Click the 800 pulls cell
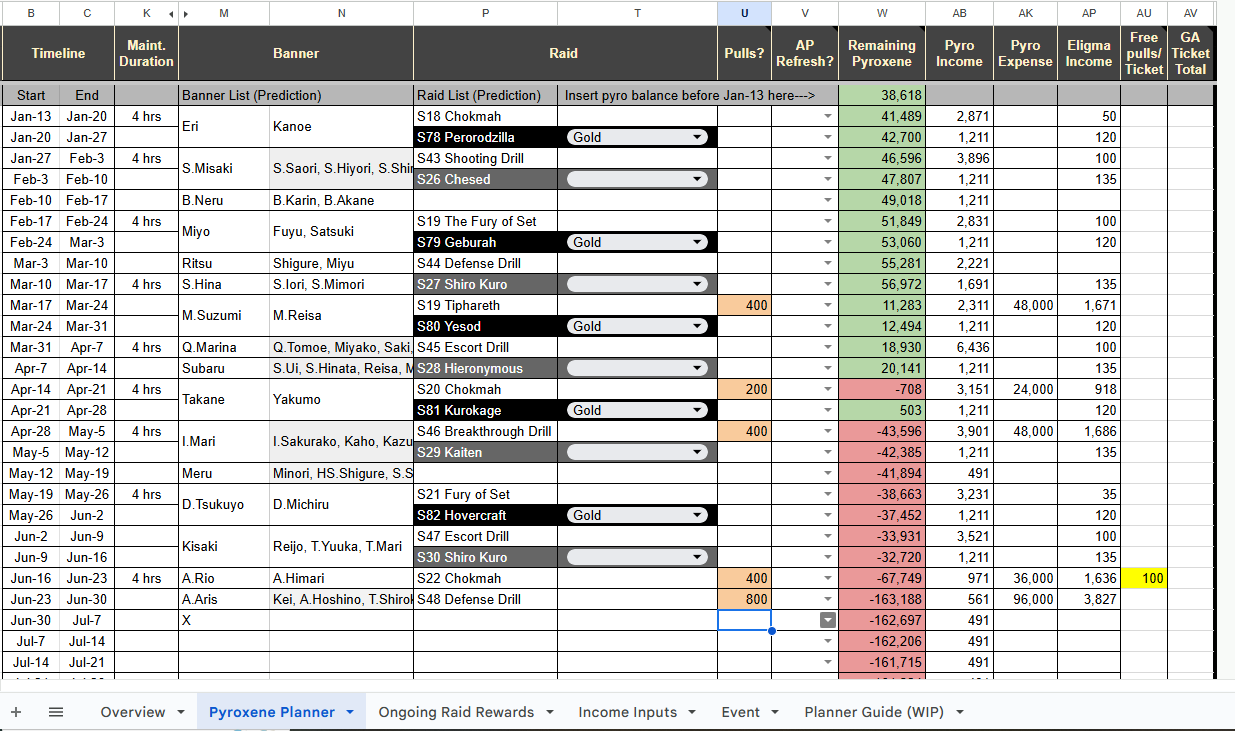 [744, 599]
